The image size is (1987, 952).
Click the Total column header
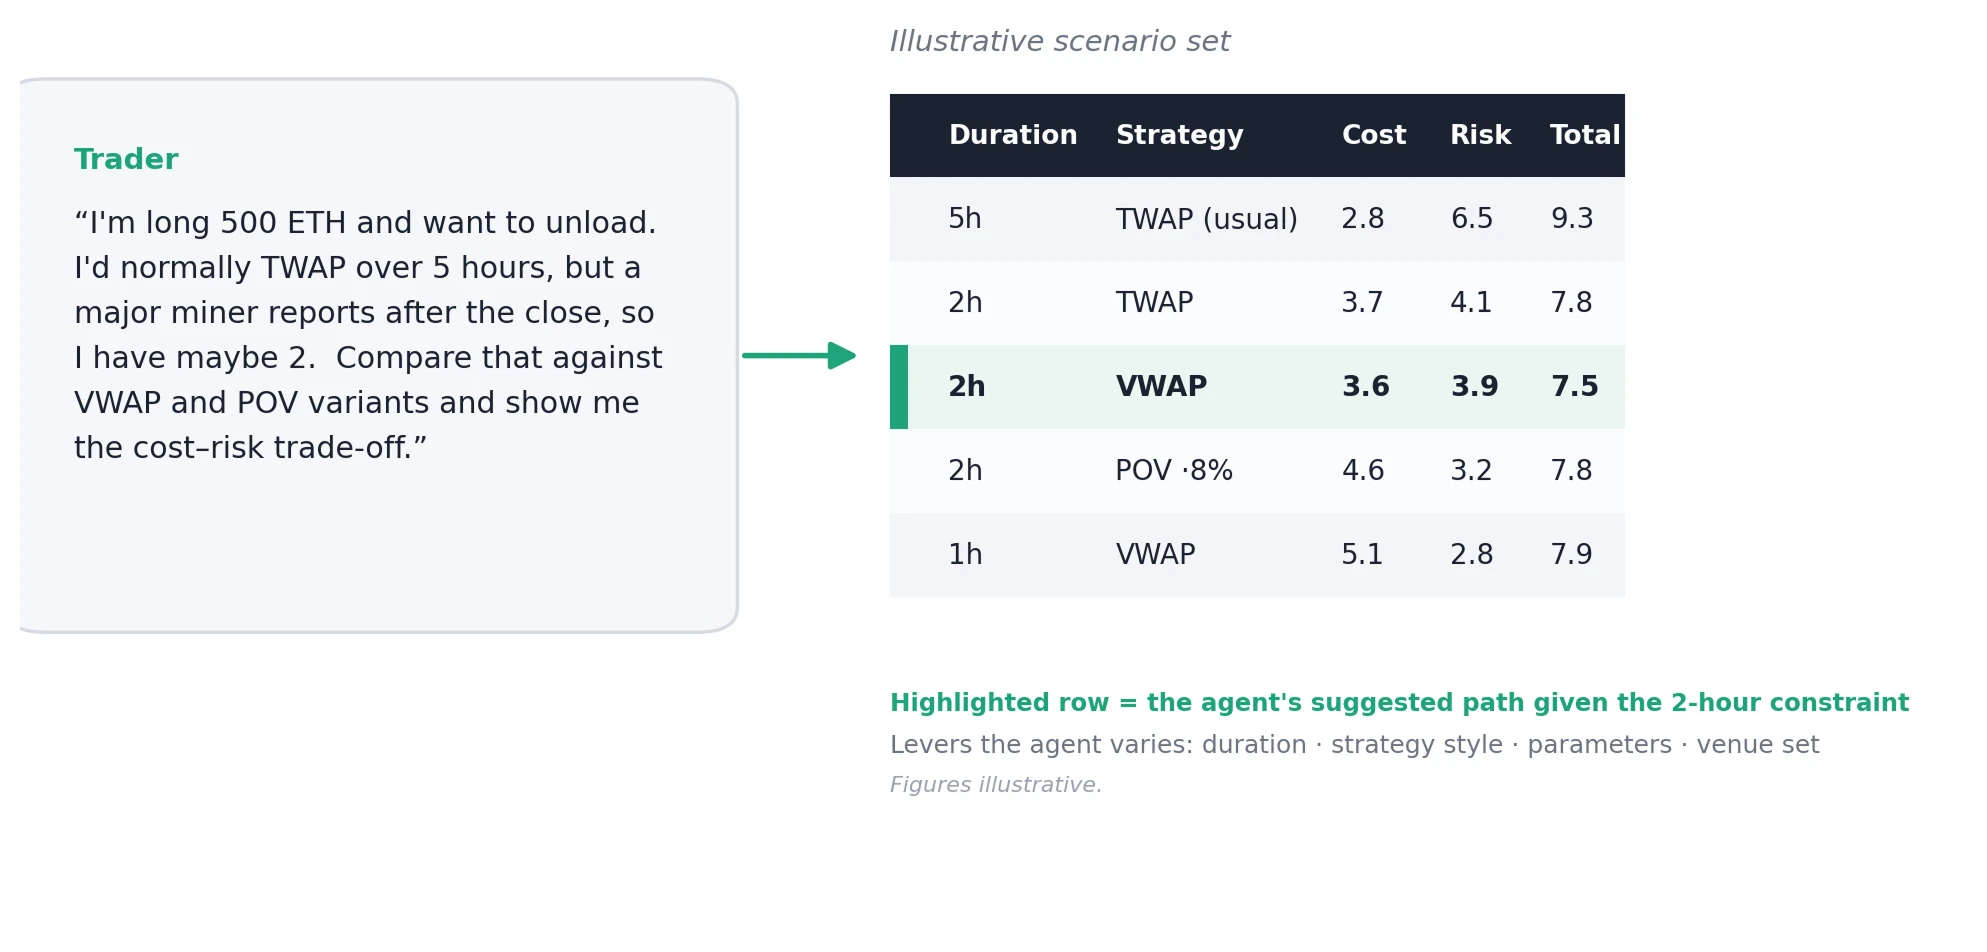1584,135
